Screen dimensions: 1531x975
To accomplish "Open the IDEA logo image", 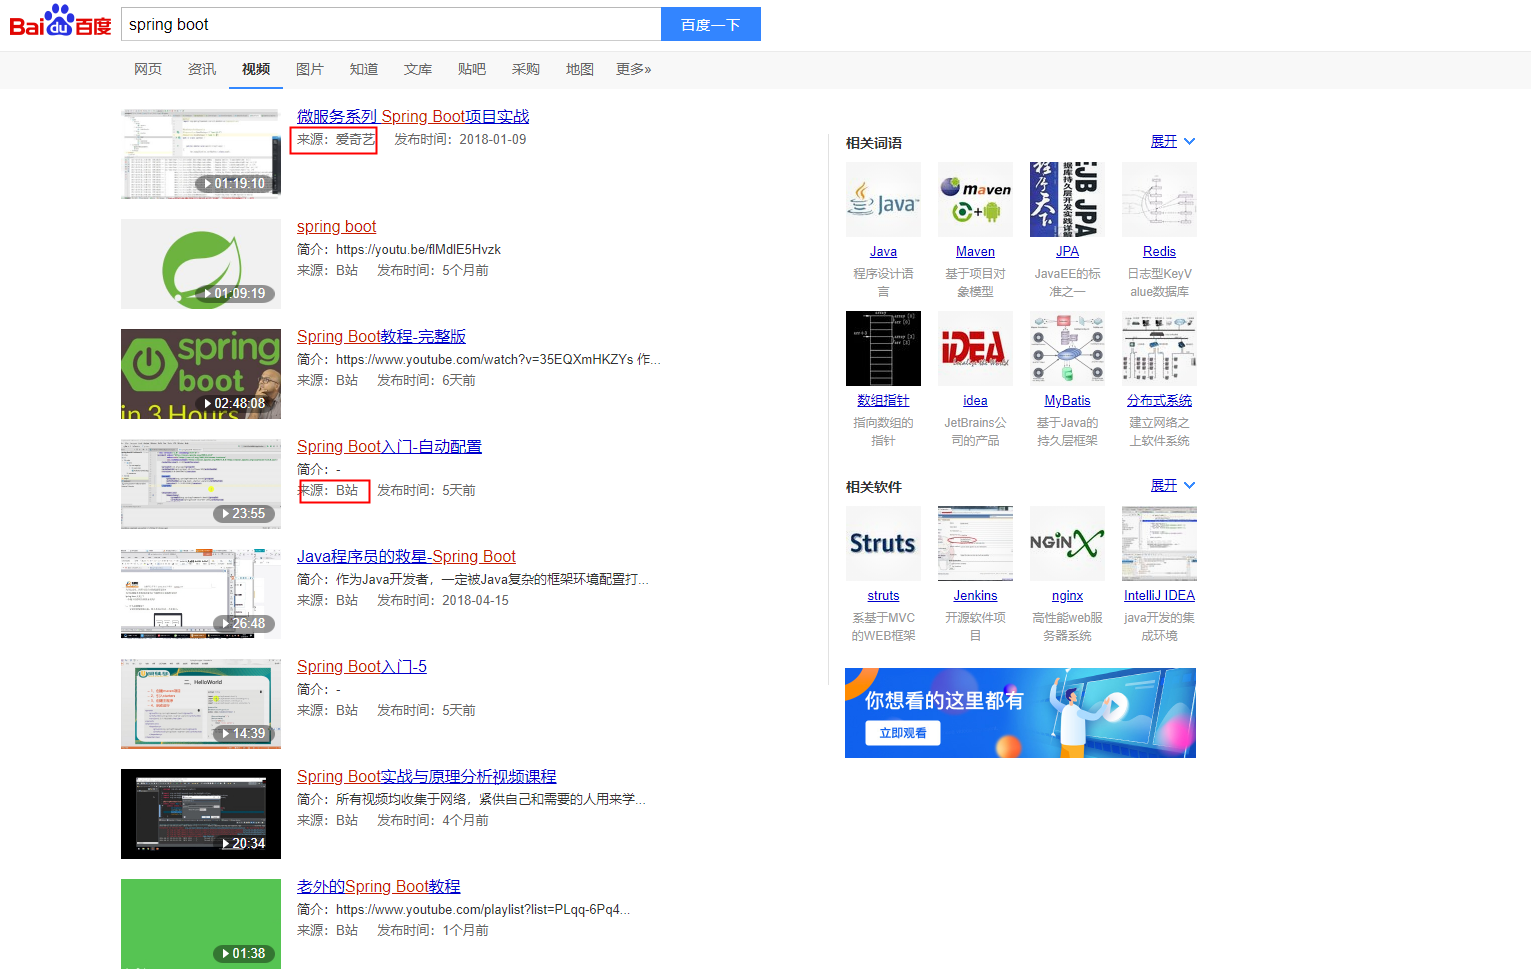I will pyautogui.click(x=975, y=348).
